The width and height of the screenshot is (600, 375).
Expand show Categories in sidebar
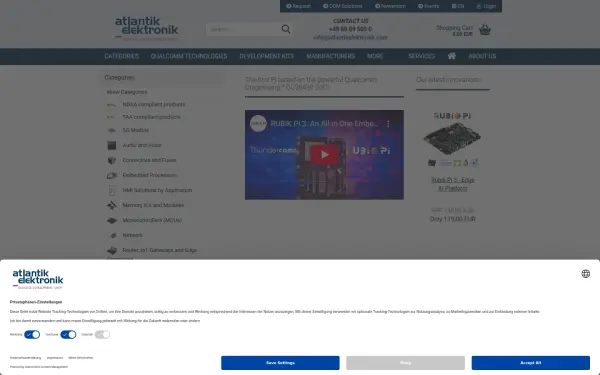tap(127, 92)
